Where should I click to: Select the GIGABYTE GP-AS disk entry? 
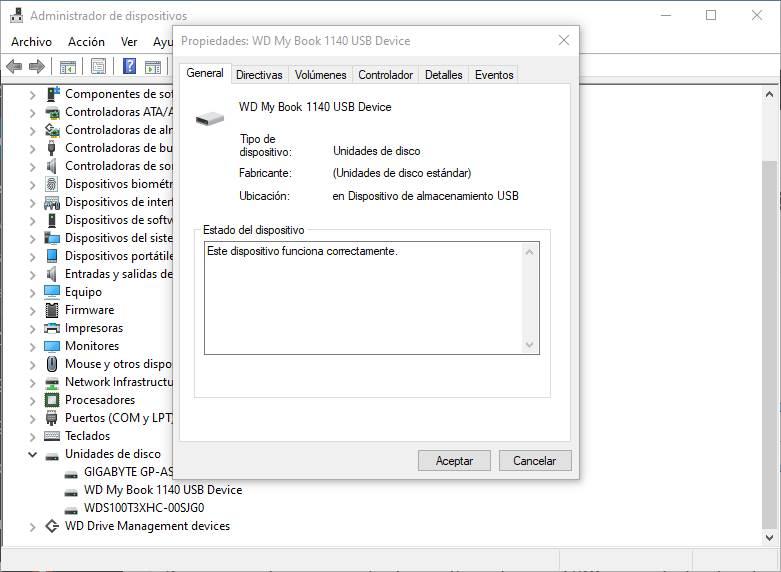point(128,472)
